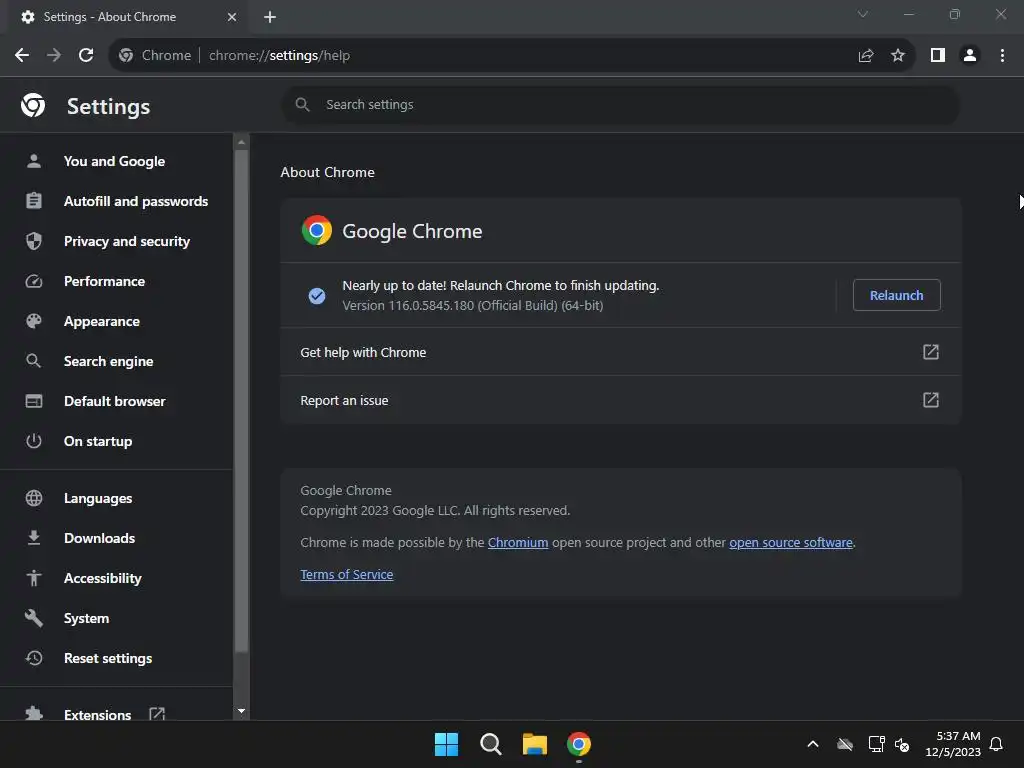This screenshot has width=1024, height=768.
Task: Click the Search settings field
Action: 620,104
